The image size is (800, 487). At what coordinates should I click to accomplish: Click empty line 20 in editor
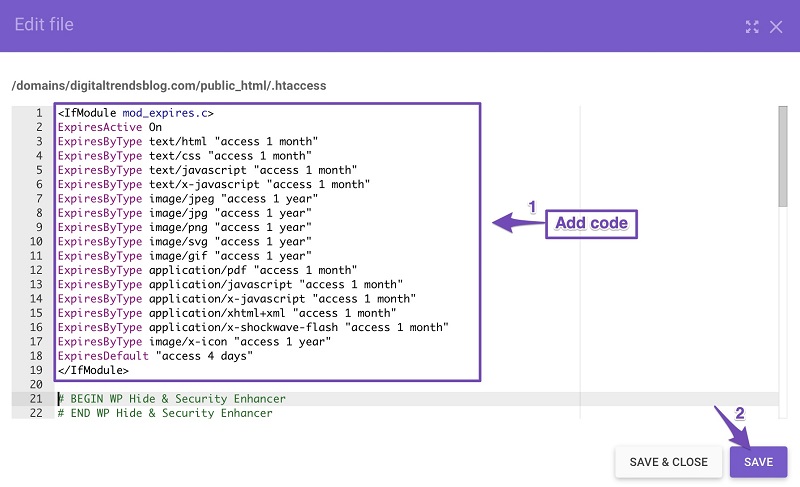click(316, 384)
